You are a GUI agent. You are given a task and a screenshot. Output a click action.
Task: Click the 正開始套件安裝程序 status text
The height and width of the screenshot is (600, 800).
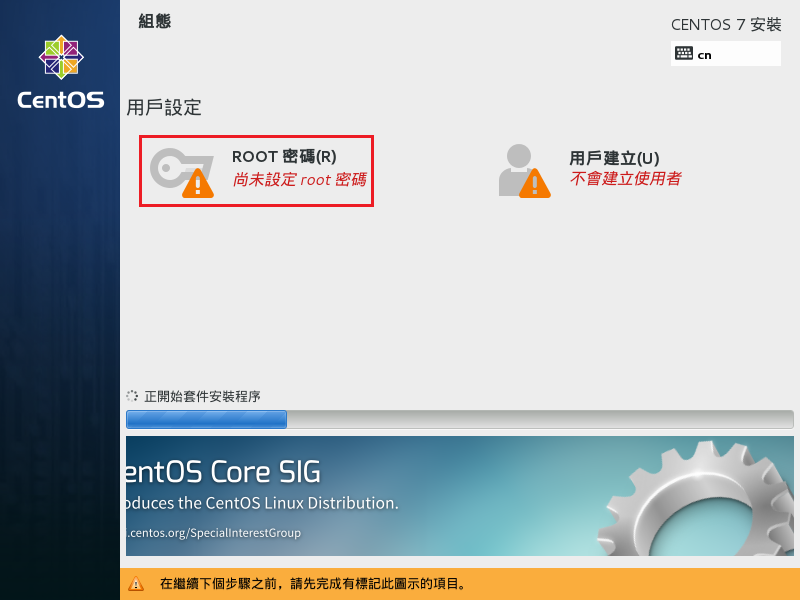pyautogui.click(x=203, y=396)
